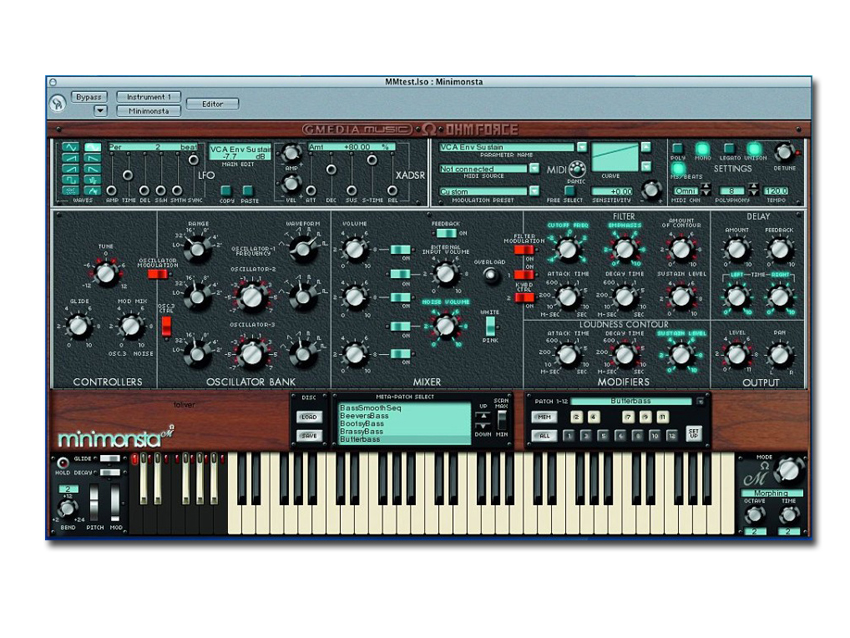This screenshot has height=638, width=850.
Task: Click the TUNE knob in Controllers
Action: point(105,273)
